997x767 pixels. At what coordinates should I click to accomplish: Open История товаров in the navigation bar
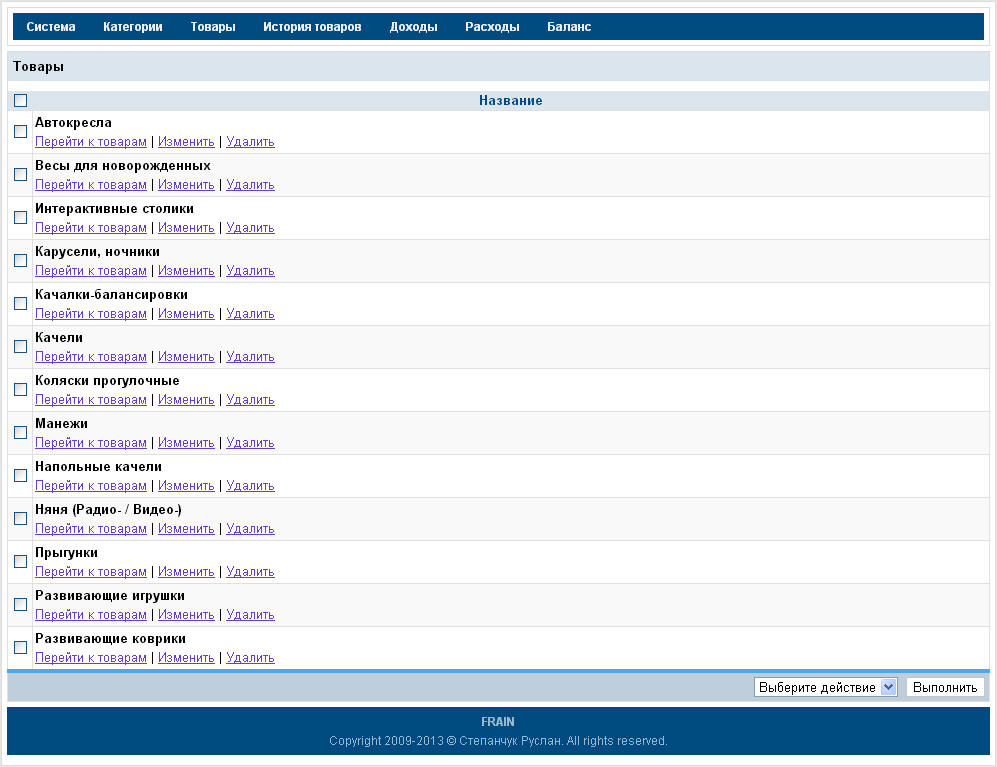(312, 27)
